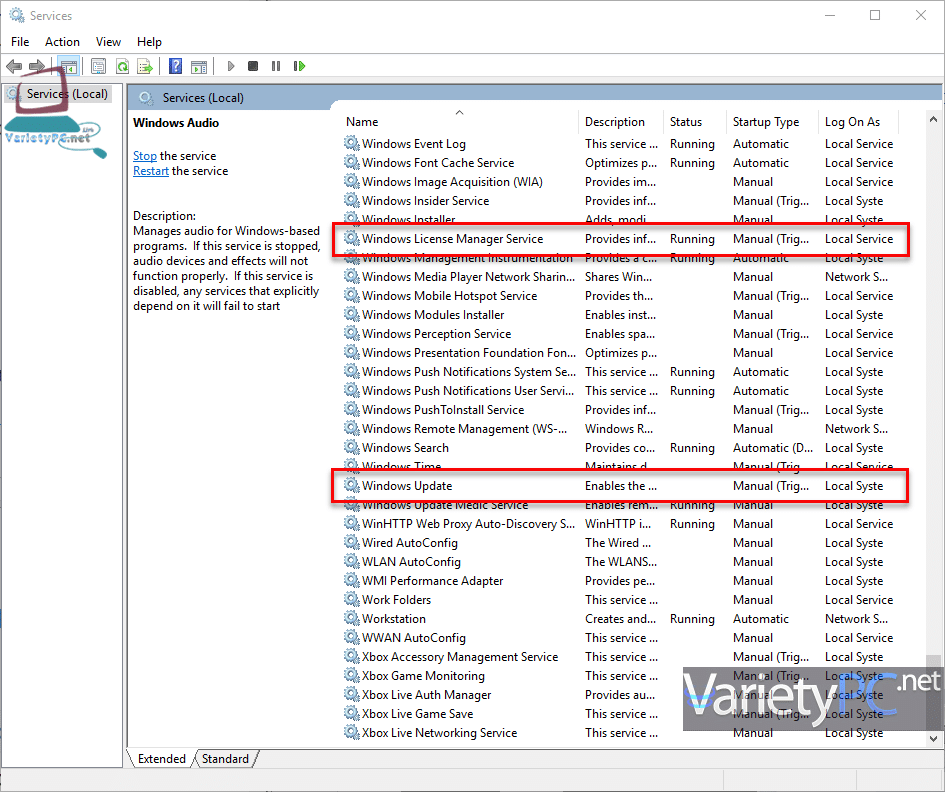The image size is (945, 792).
Task: Open the View menu
Action: tap(108, 42)
